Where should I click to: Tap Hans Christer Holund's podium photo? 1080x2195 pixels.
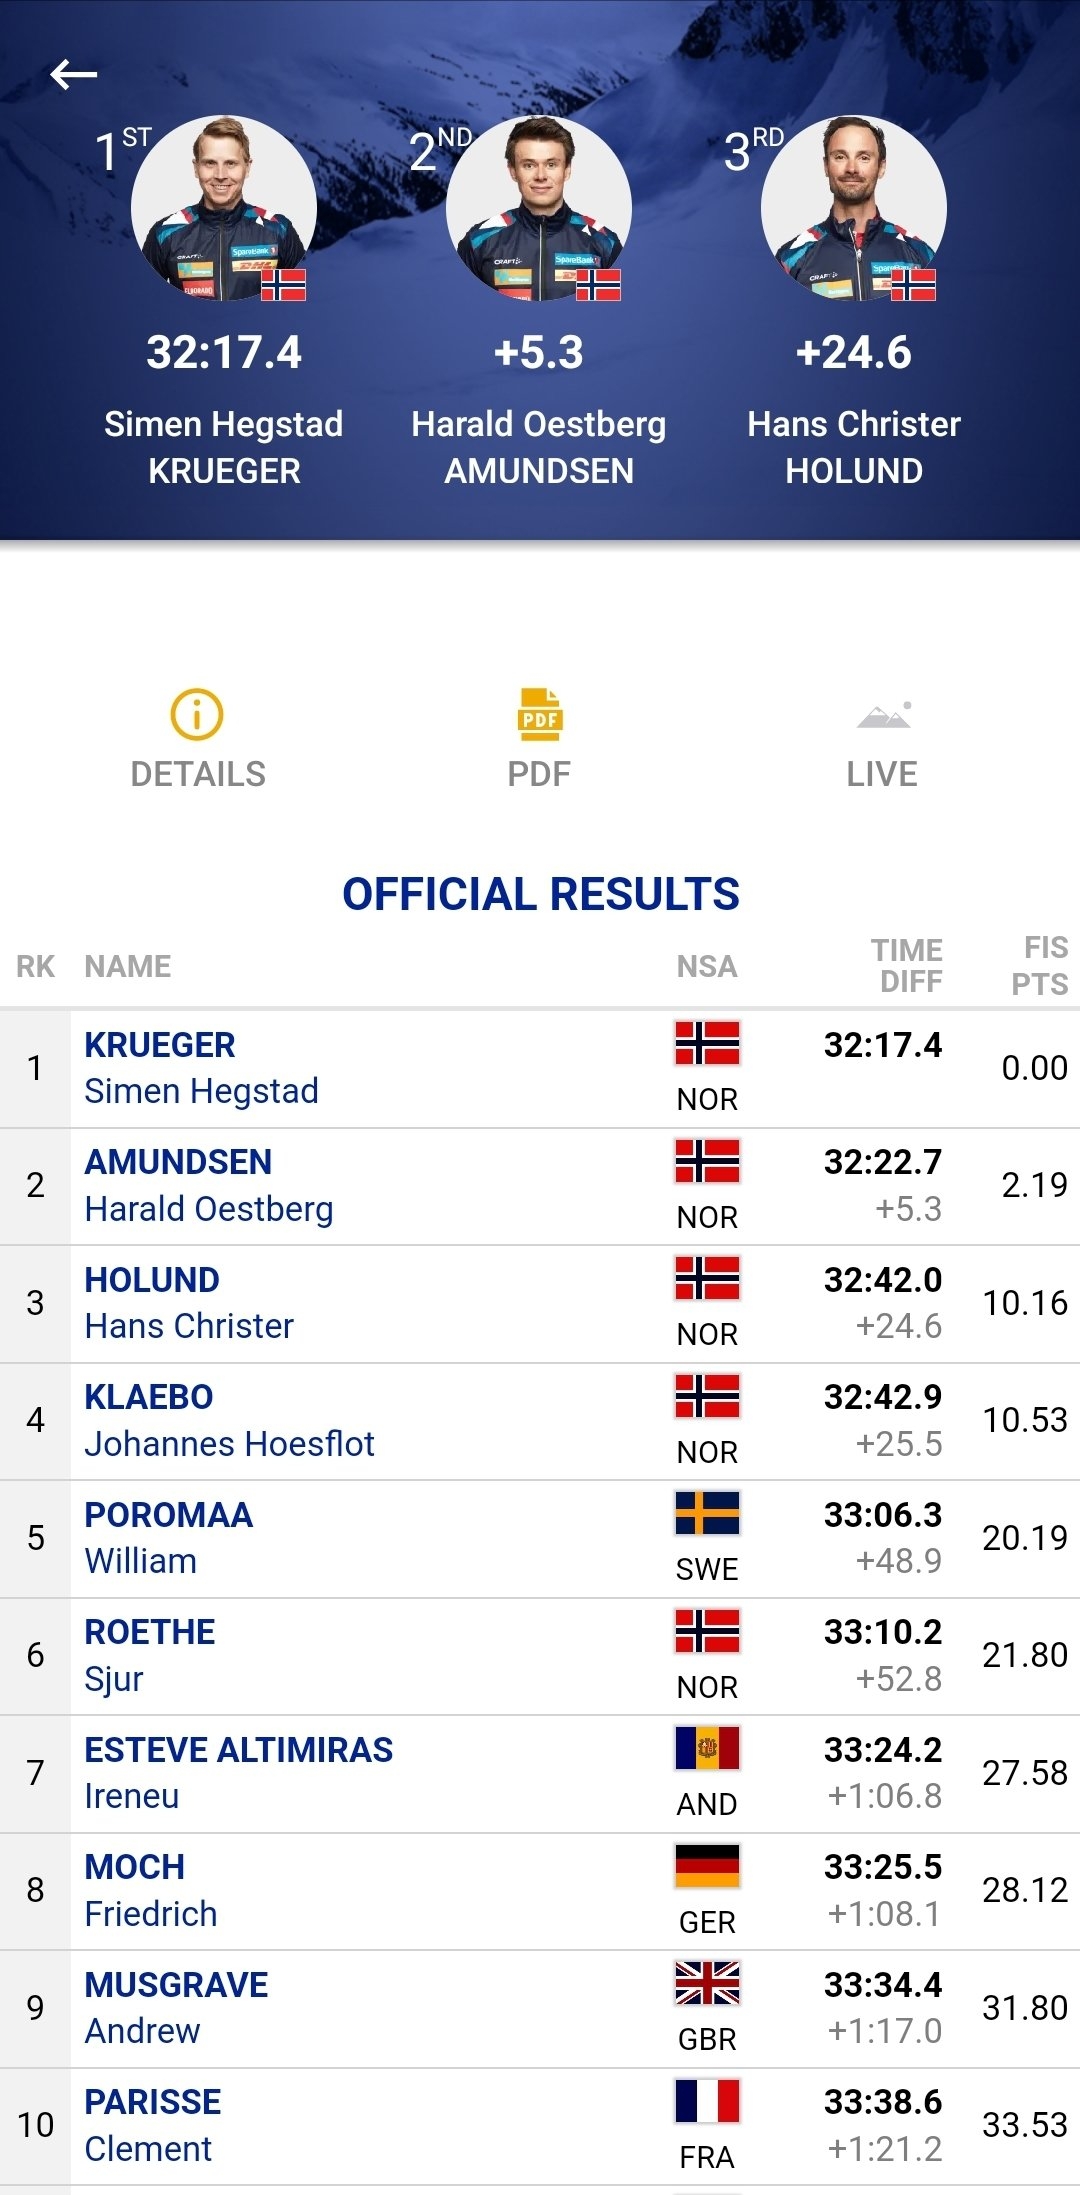854,208
